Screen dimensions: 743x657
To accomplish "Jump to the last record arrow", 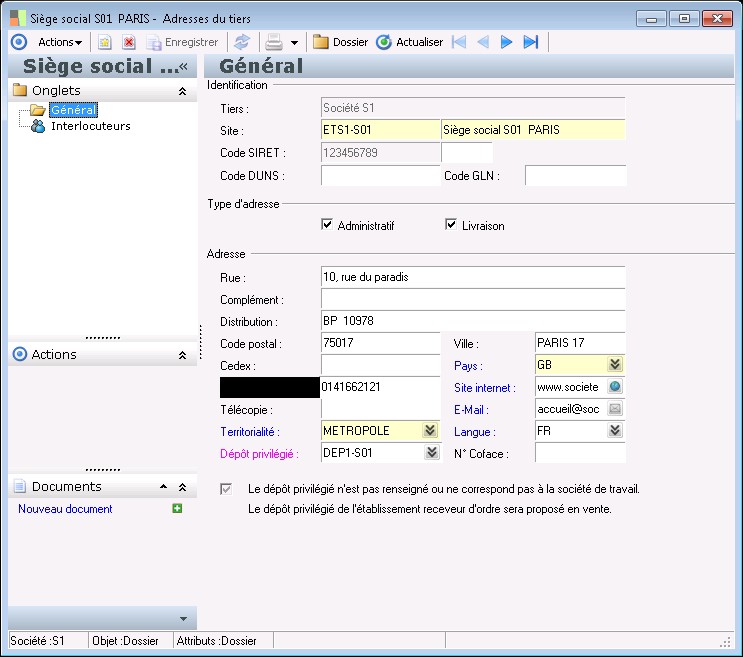I will (531, 42).
